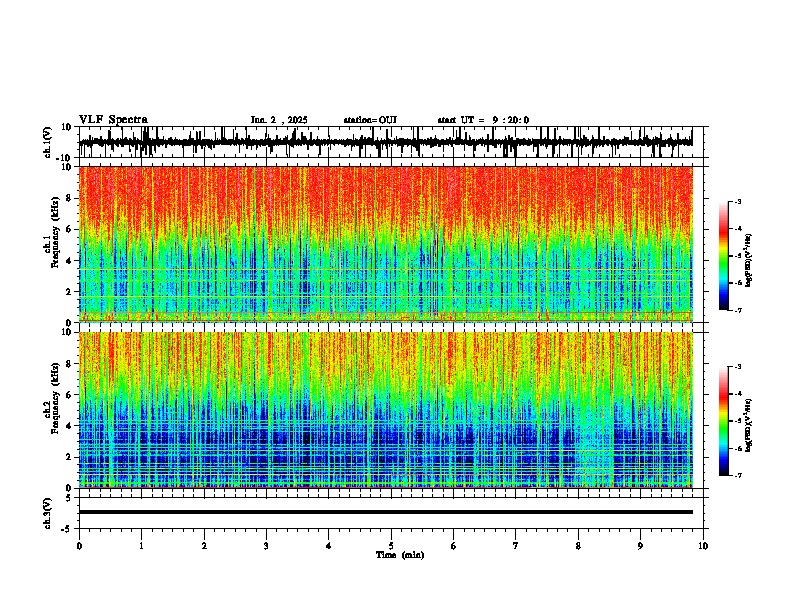Viewport: 792px width, 612px height.
Task: Click the '7' tick on time axis
Action: (x=516, y=546)
